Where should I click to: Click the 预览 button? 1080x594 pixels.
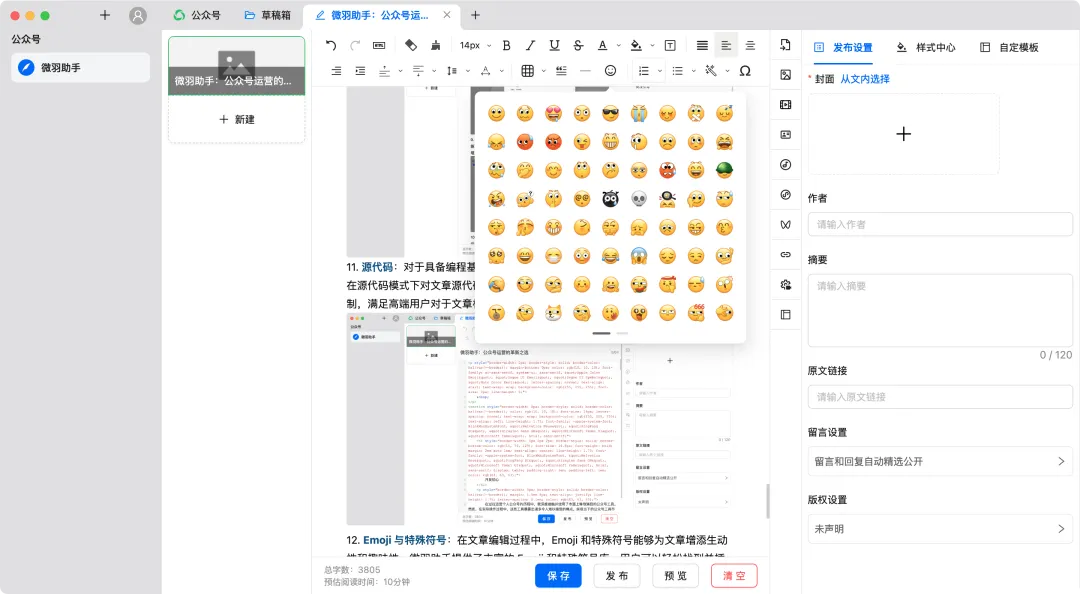pyautogui.click(x=675, y=575)
